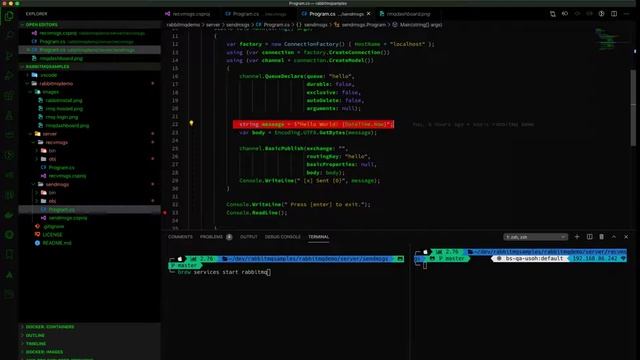Open sendmsgs.csproj in the file tree
Image resolution: width=640 pixels, height=360 pixels.
[x=68, y=218]
